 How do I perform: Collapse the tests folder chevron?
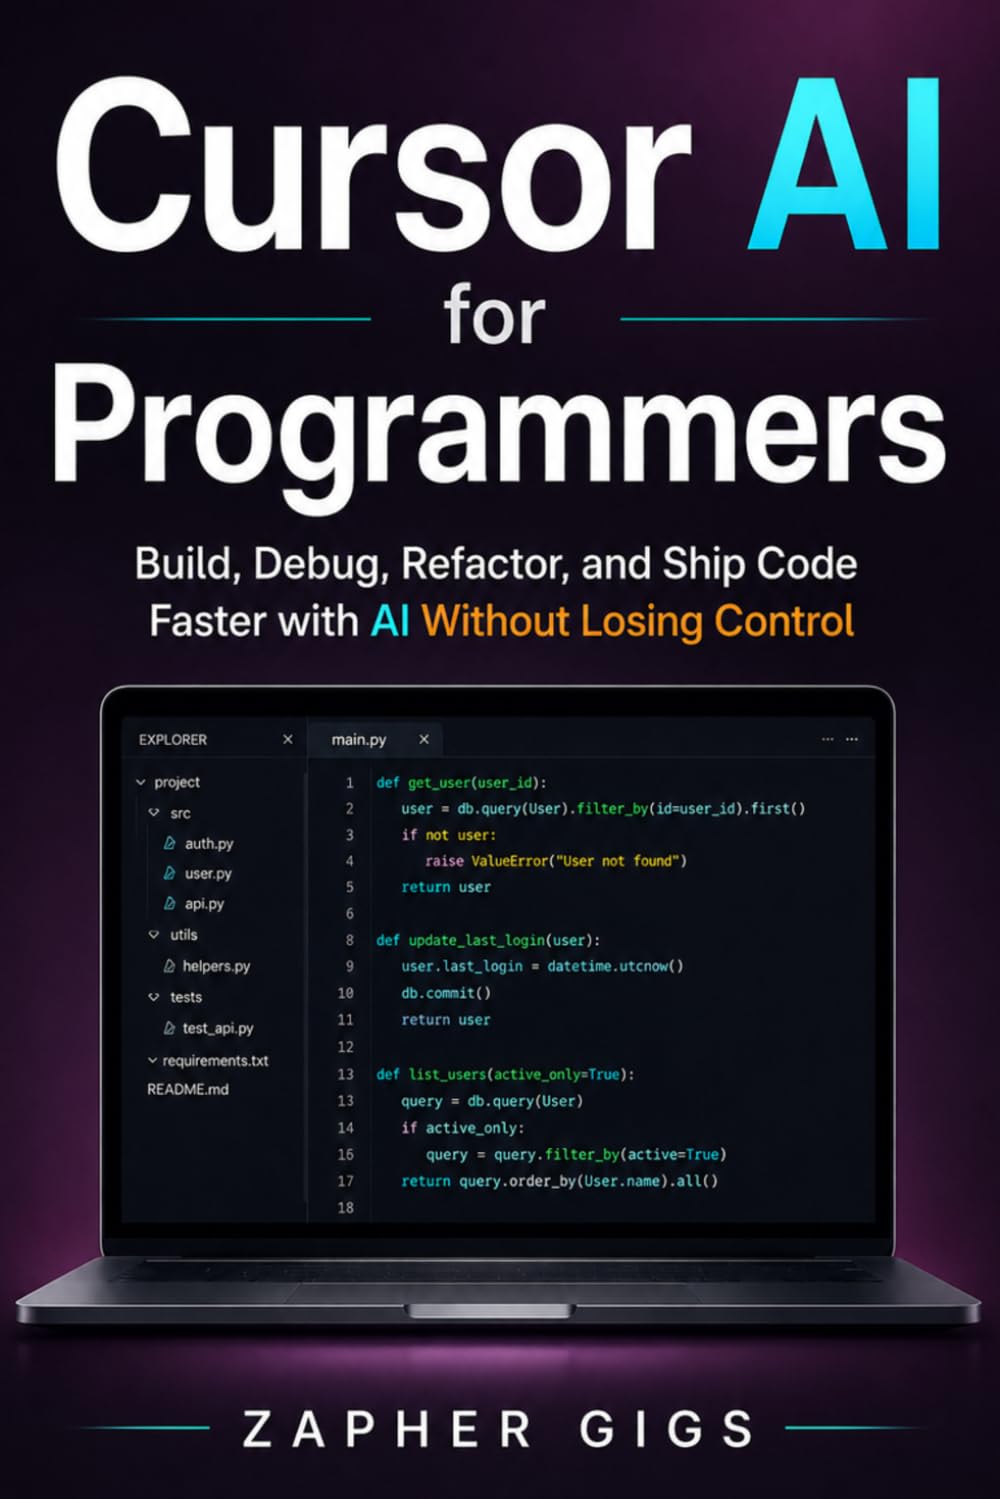[154, 996]
